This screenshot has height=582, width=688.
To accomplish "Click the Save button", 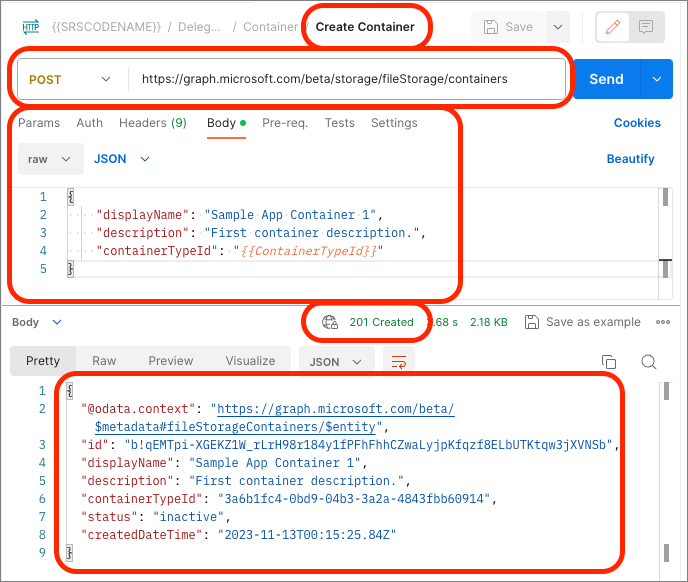I will [508, 27].
